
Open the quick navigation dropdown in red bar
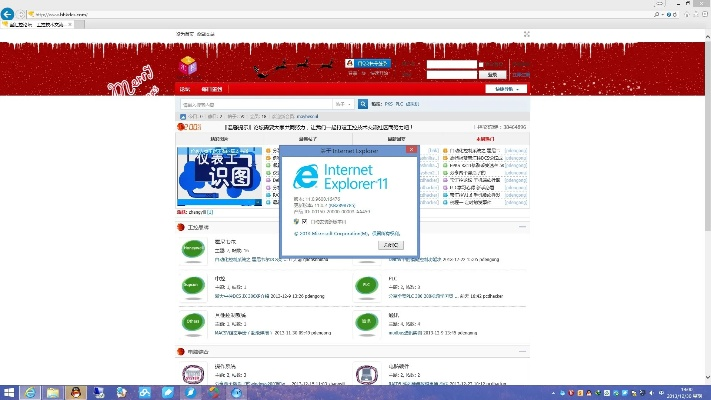click(506, 89)
